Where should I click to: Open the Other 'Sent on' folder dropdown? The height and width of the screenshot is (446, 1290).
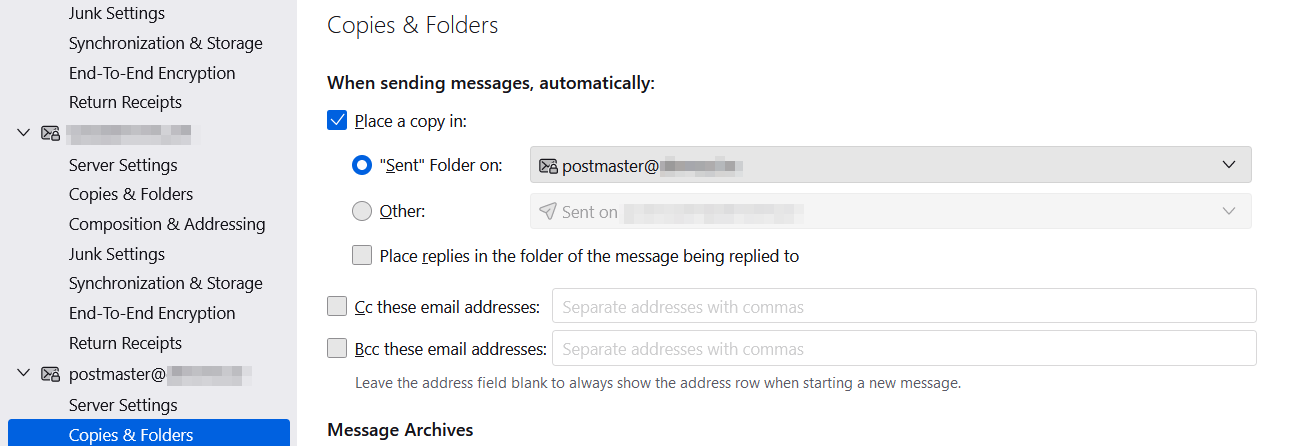(890, 212)
